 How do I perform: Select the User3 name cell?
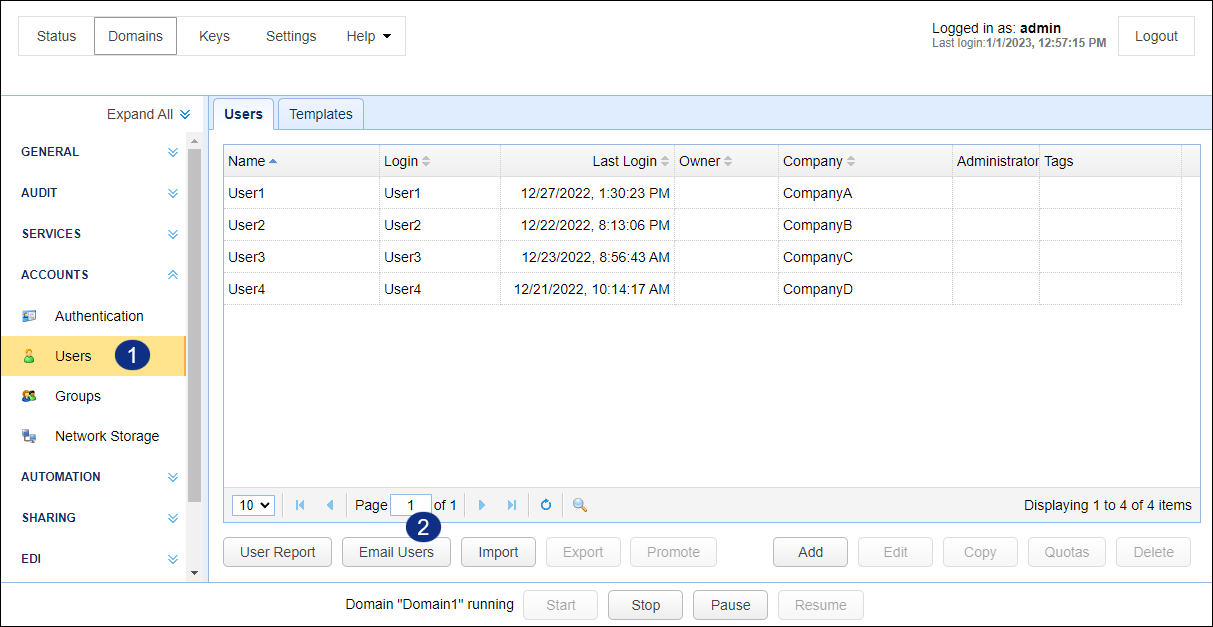pos(301,257)
